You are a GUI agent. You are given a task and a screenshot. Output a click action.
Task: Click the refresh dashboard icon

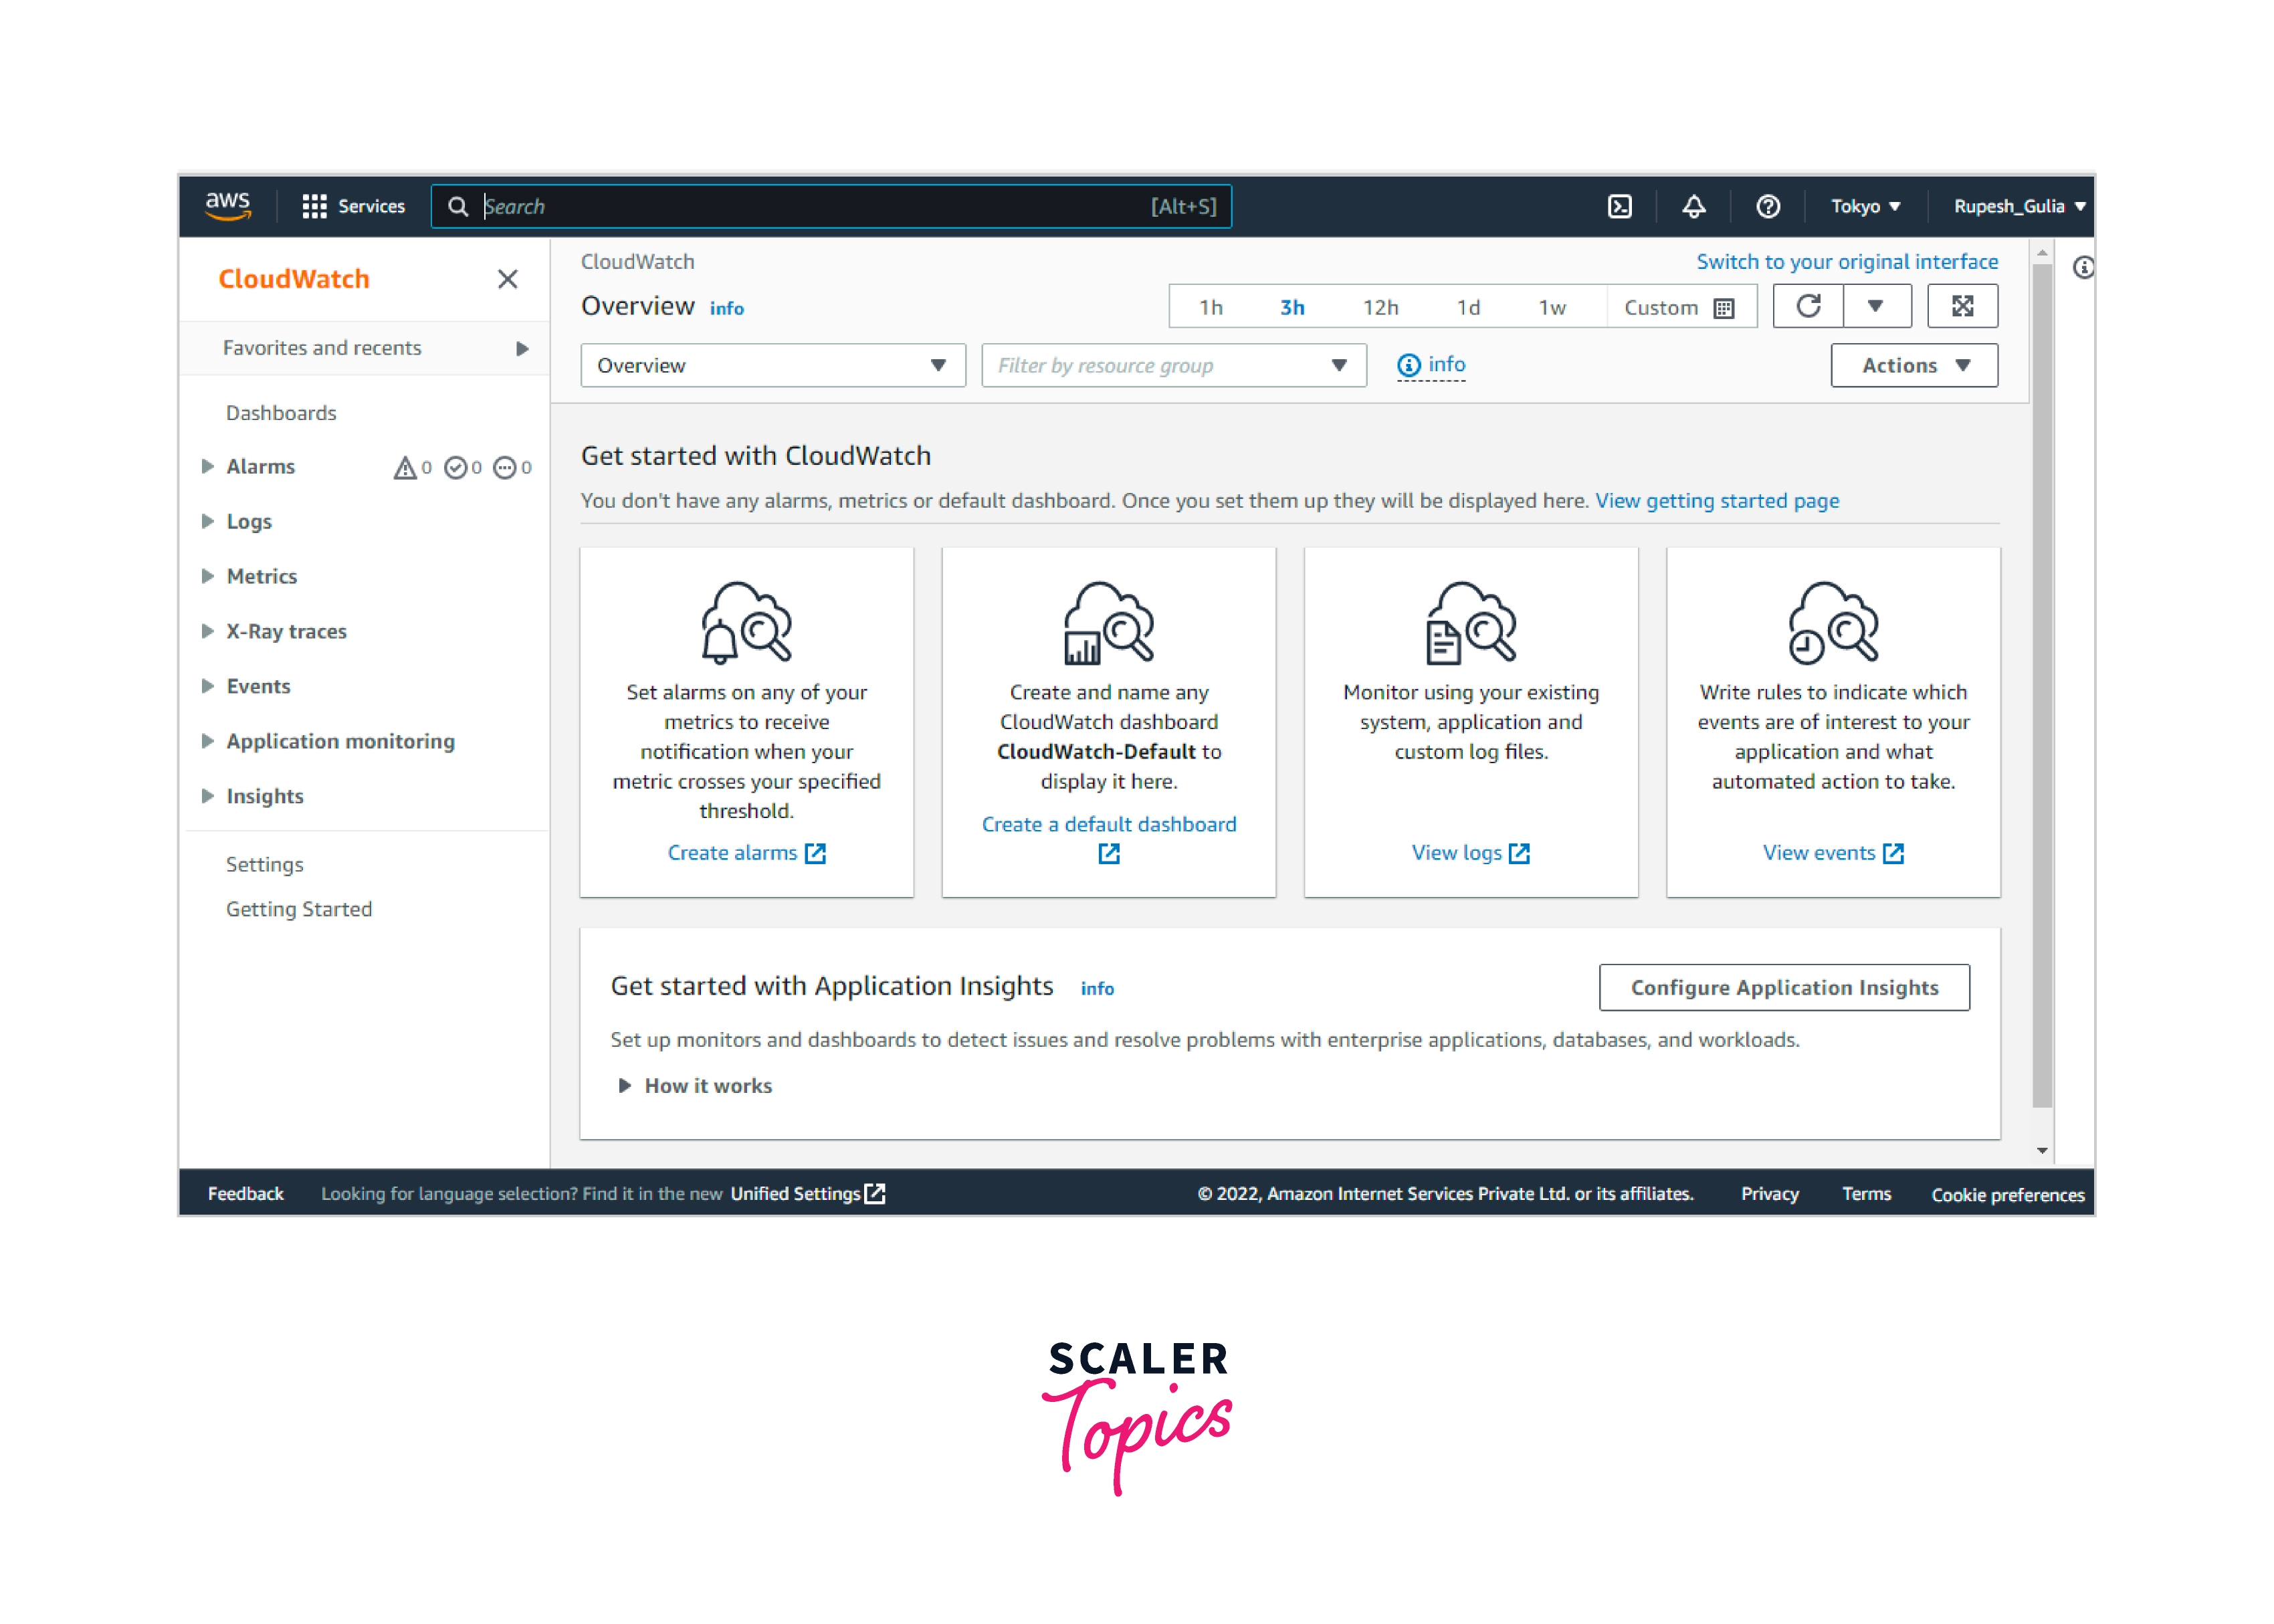[x=1807, y=306]
